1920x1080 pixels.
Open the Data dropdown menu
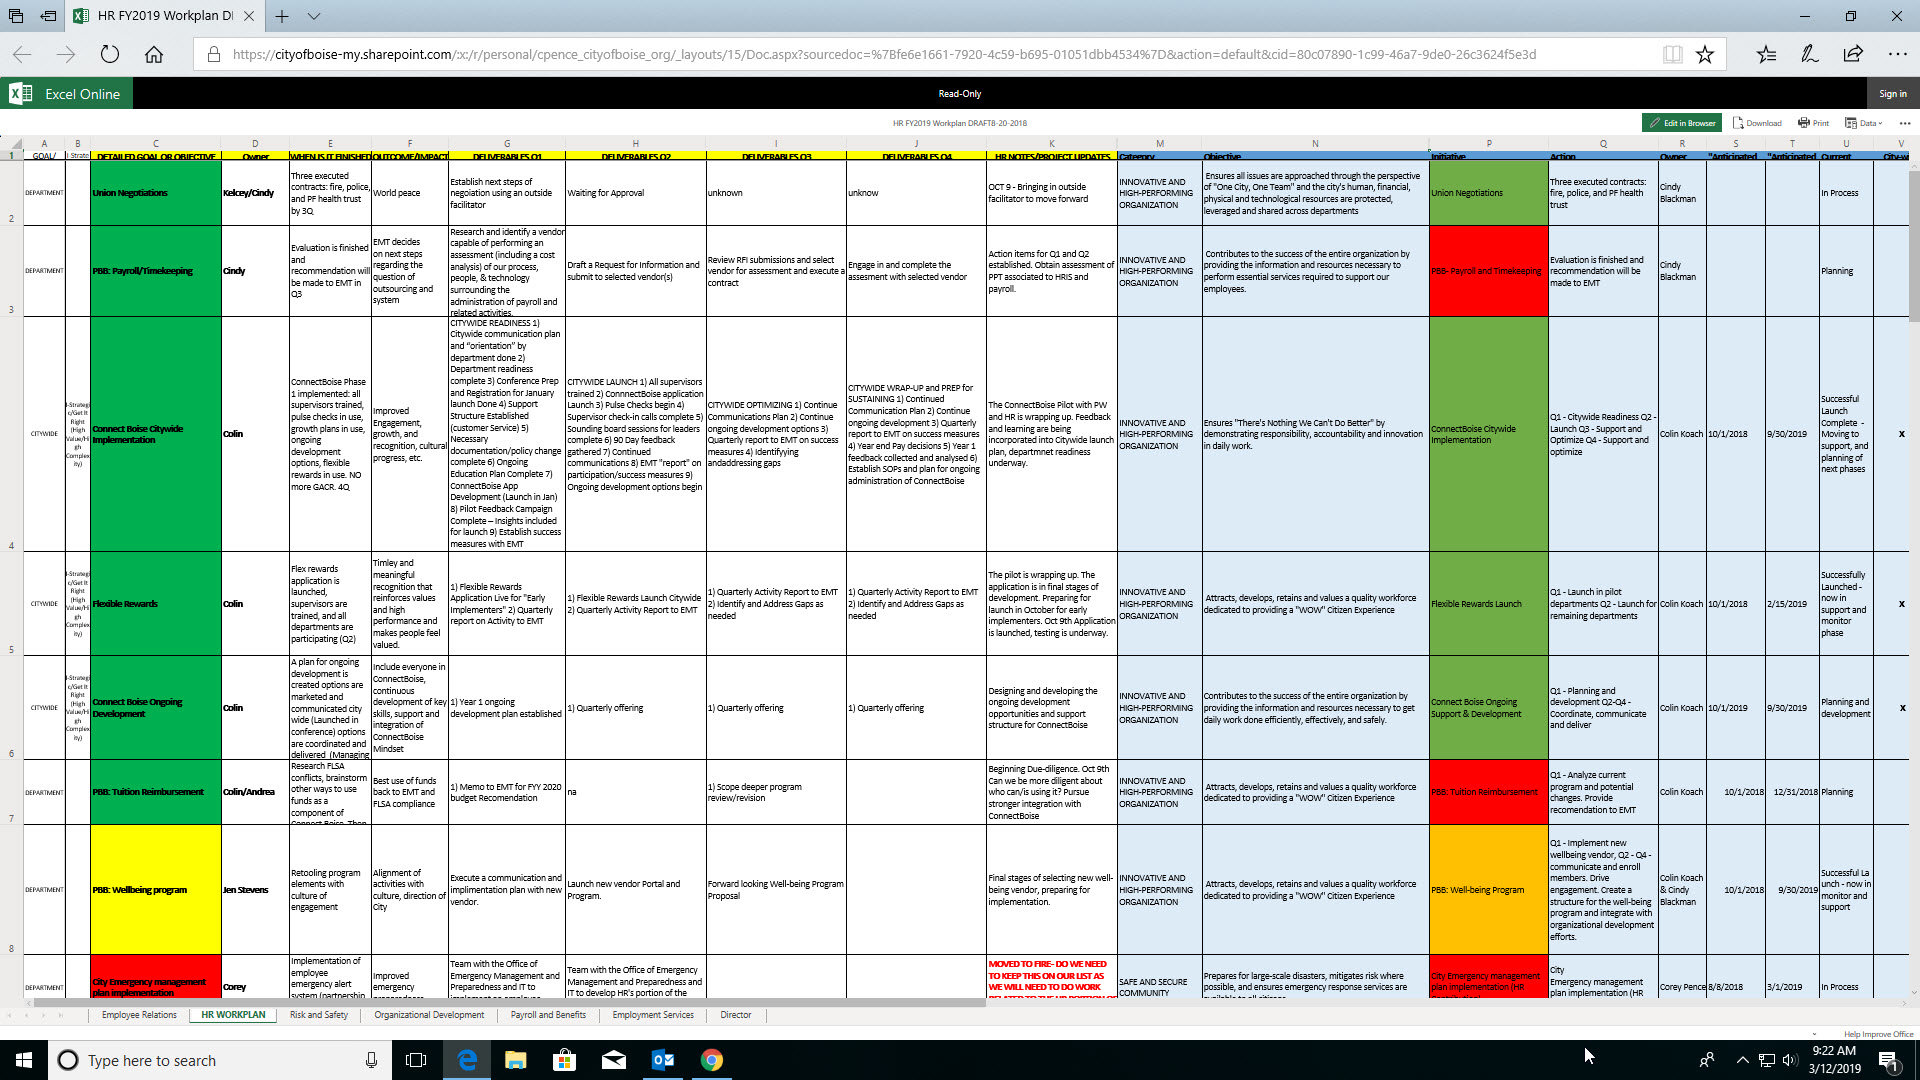pyautogui.click(x=1863, y=123)
